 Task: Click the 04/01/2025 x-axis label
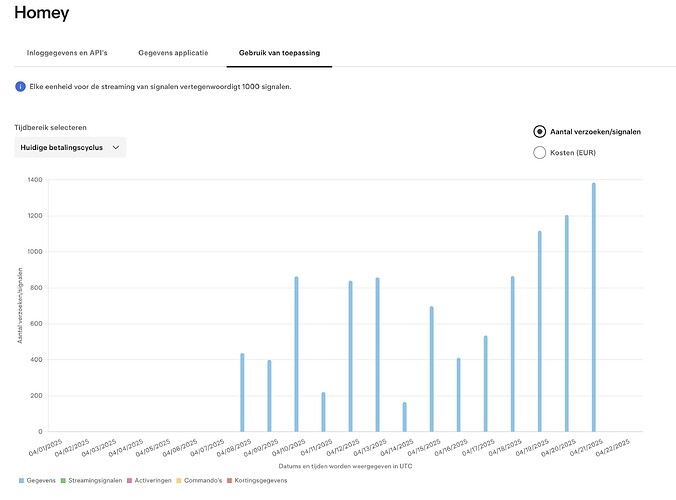point(46,448)
